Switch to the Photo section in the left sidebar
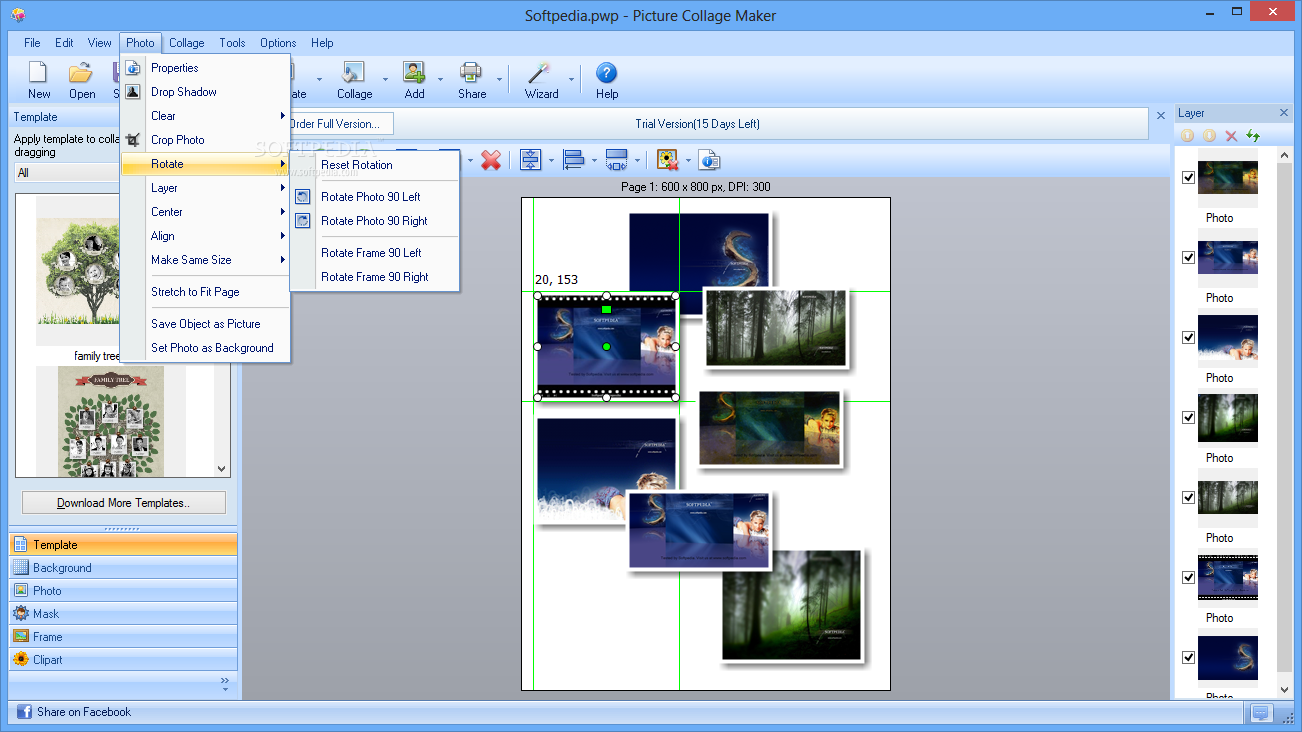The image size is (1302, 732). click(123, 591)
